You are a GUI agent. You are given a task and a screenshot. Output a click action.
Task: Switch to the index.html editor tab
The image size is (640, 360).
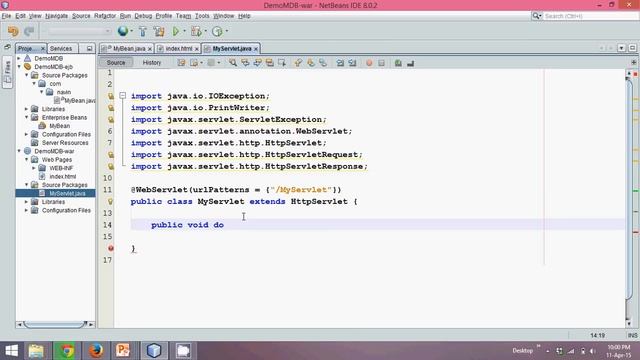(x=179, y=49)
